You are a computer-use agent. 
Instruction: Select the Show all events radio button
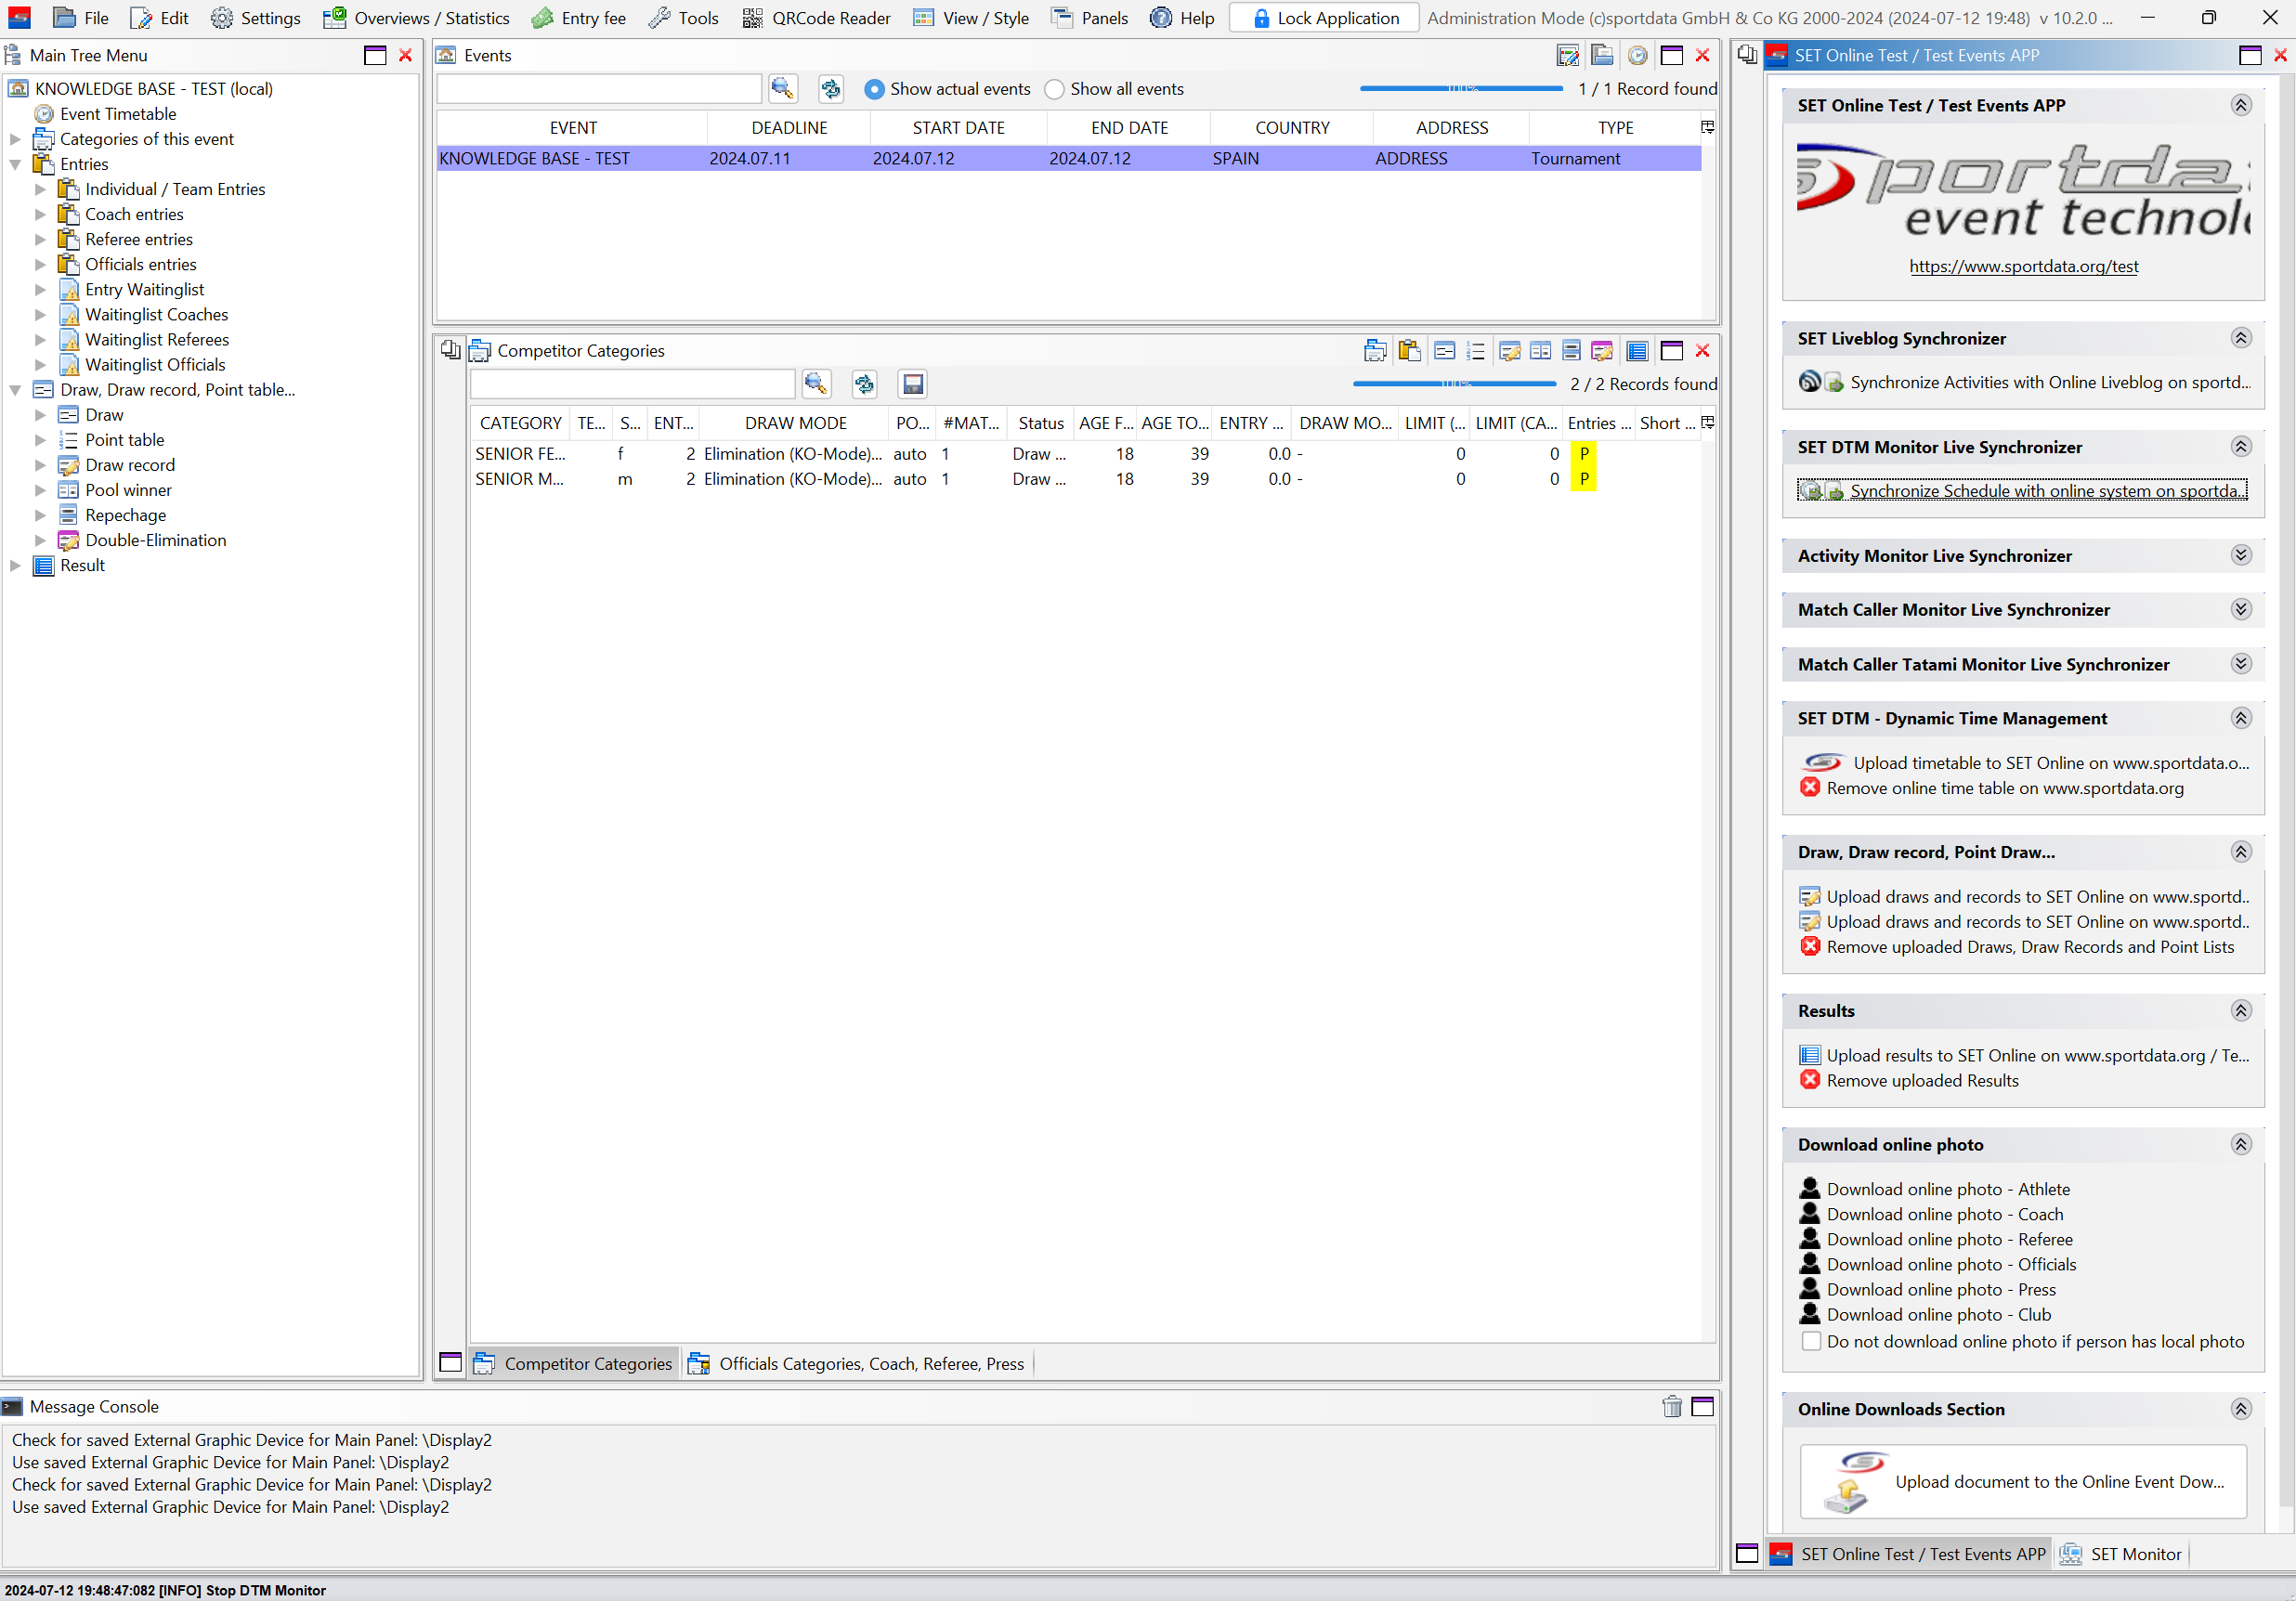point(1054,89)
